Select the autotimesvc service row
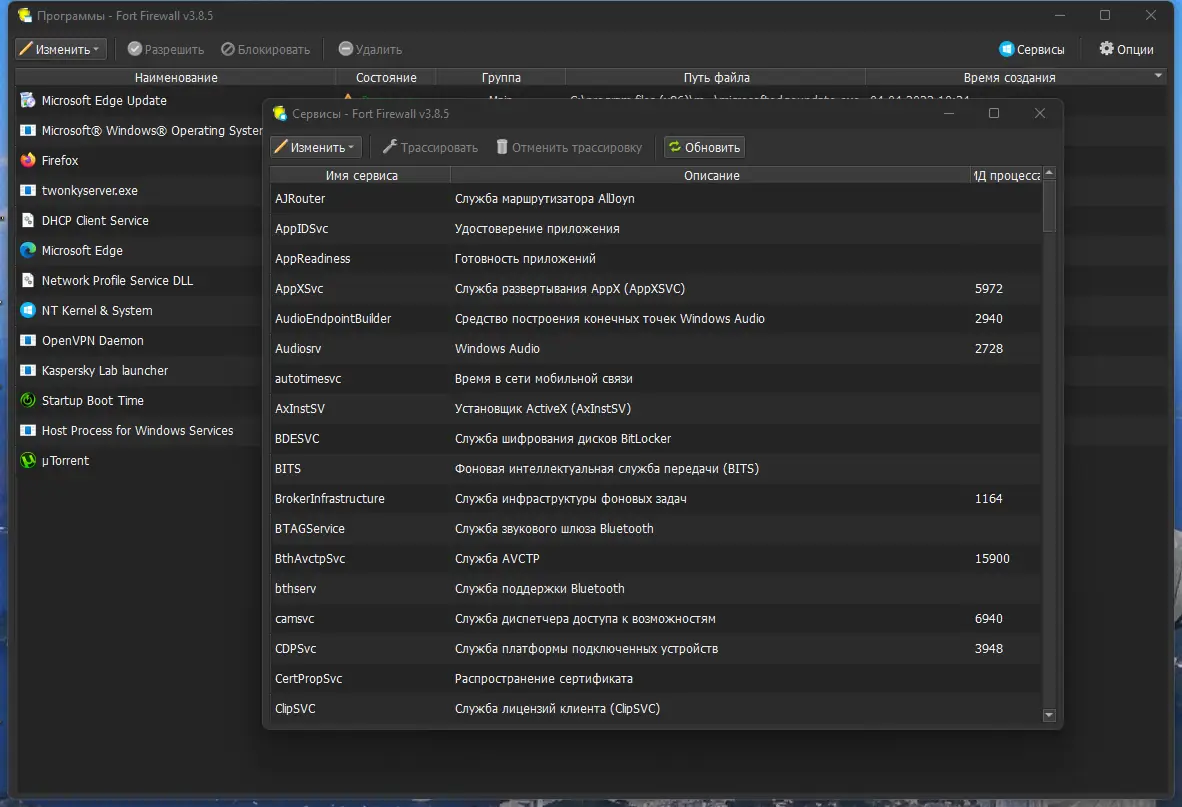 [656, 378]
